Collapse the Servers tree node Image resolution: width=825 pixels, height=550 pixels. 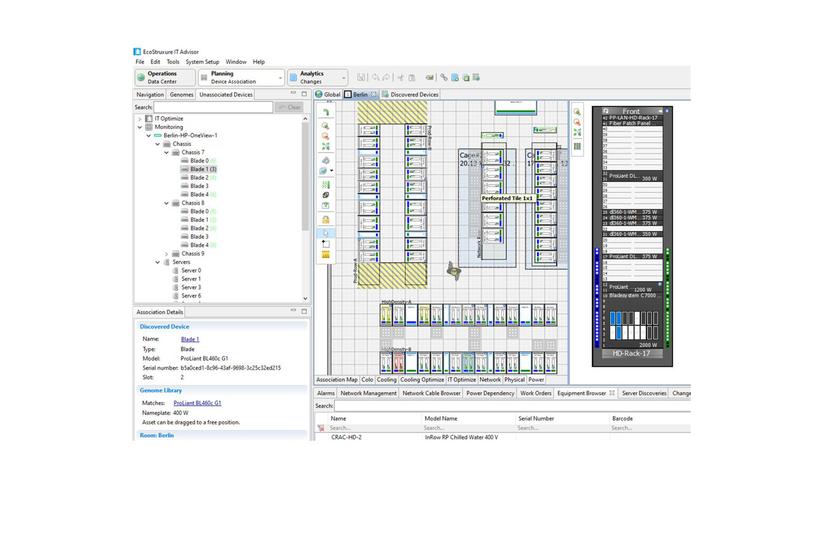point(158,262)
